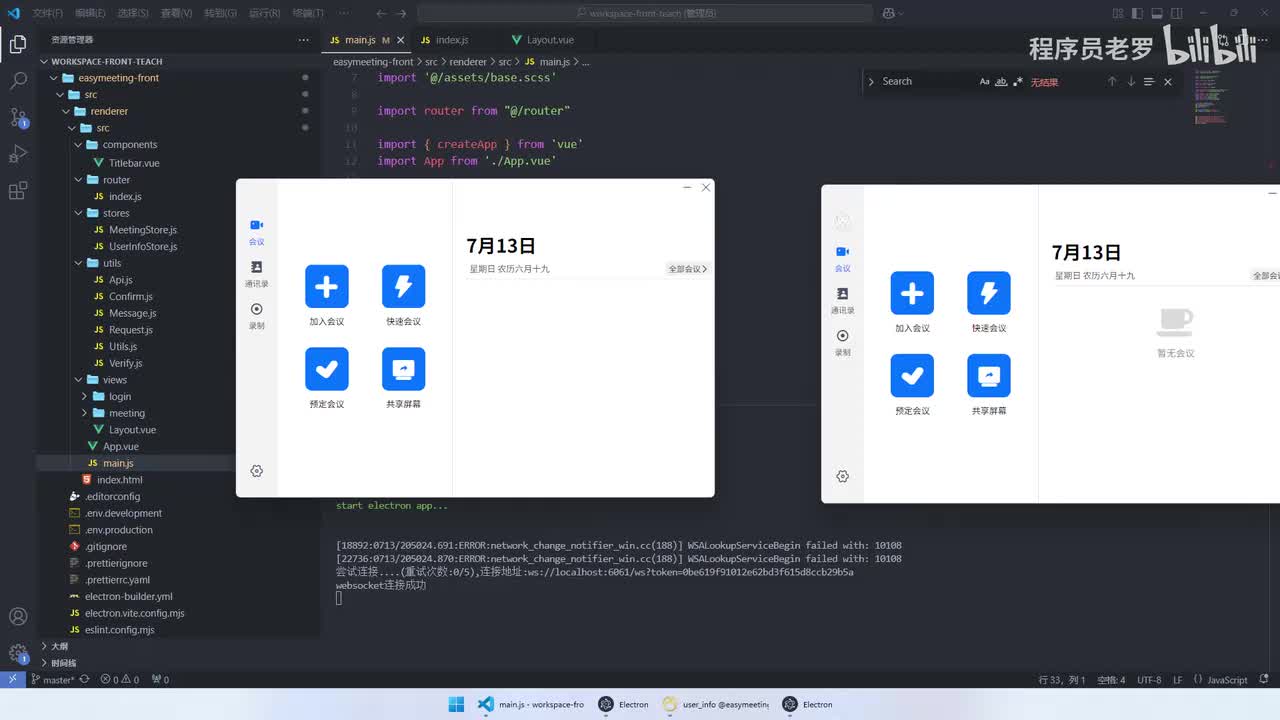The height and width of the screenshot is (720, 1280).
Task: Click the 共享屏幕 tile in right Electron window
Action: [x=989, y=385]
